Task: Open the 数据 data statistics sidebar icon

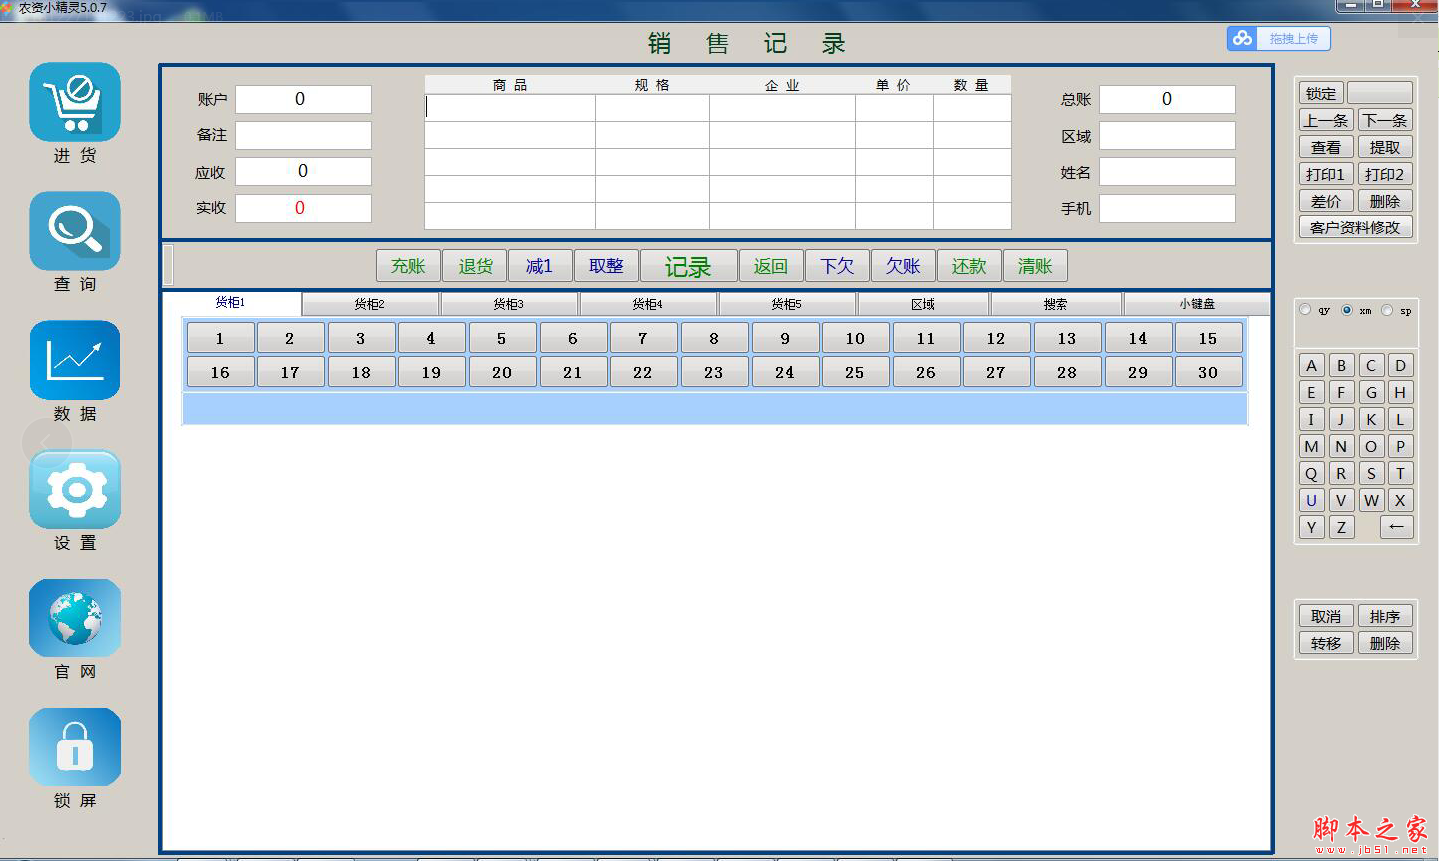Action: [74, 360]
